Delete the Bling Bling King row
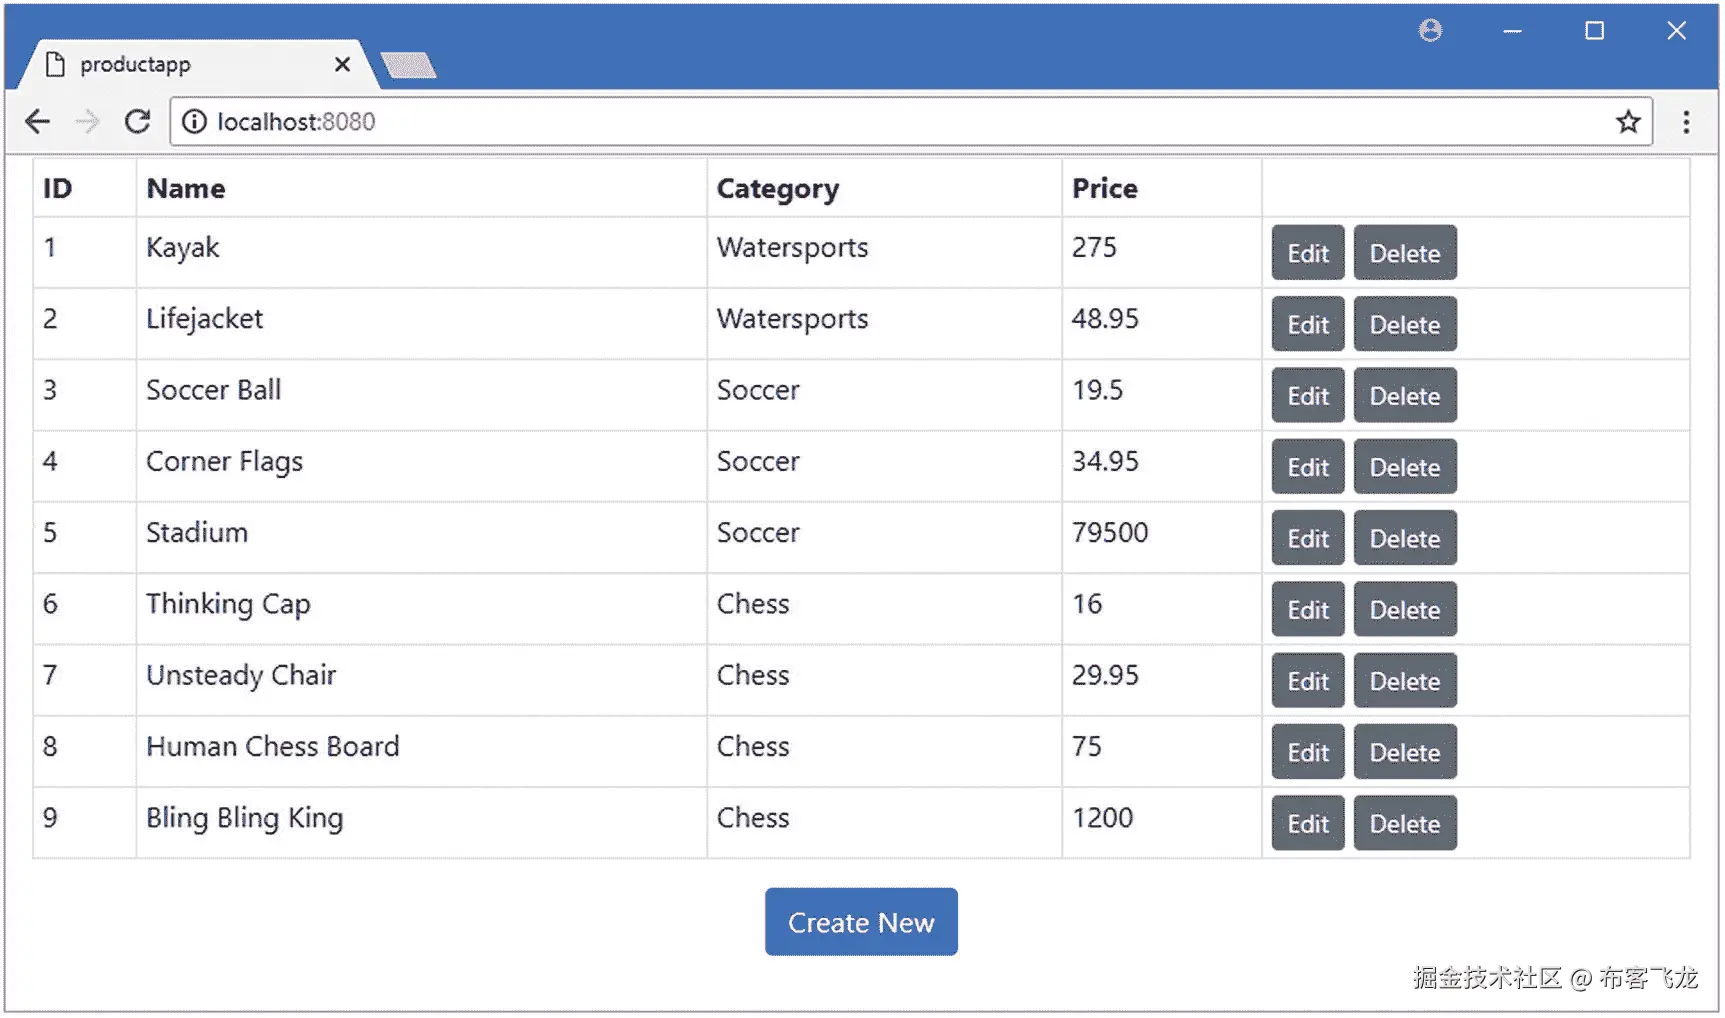Image resolution: width=1725 pixels, height=1018 pixels. 1404,824
